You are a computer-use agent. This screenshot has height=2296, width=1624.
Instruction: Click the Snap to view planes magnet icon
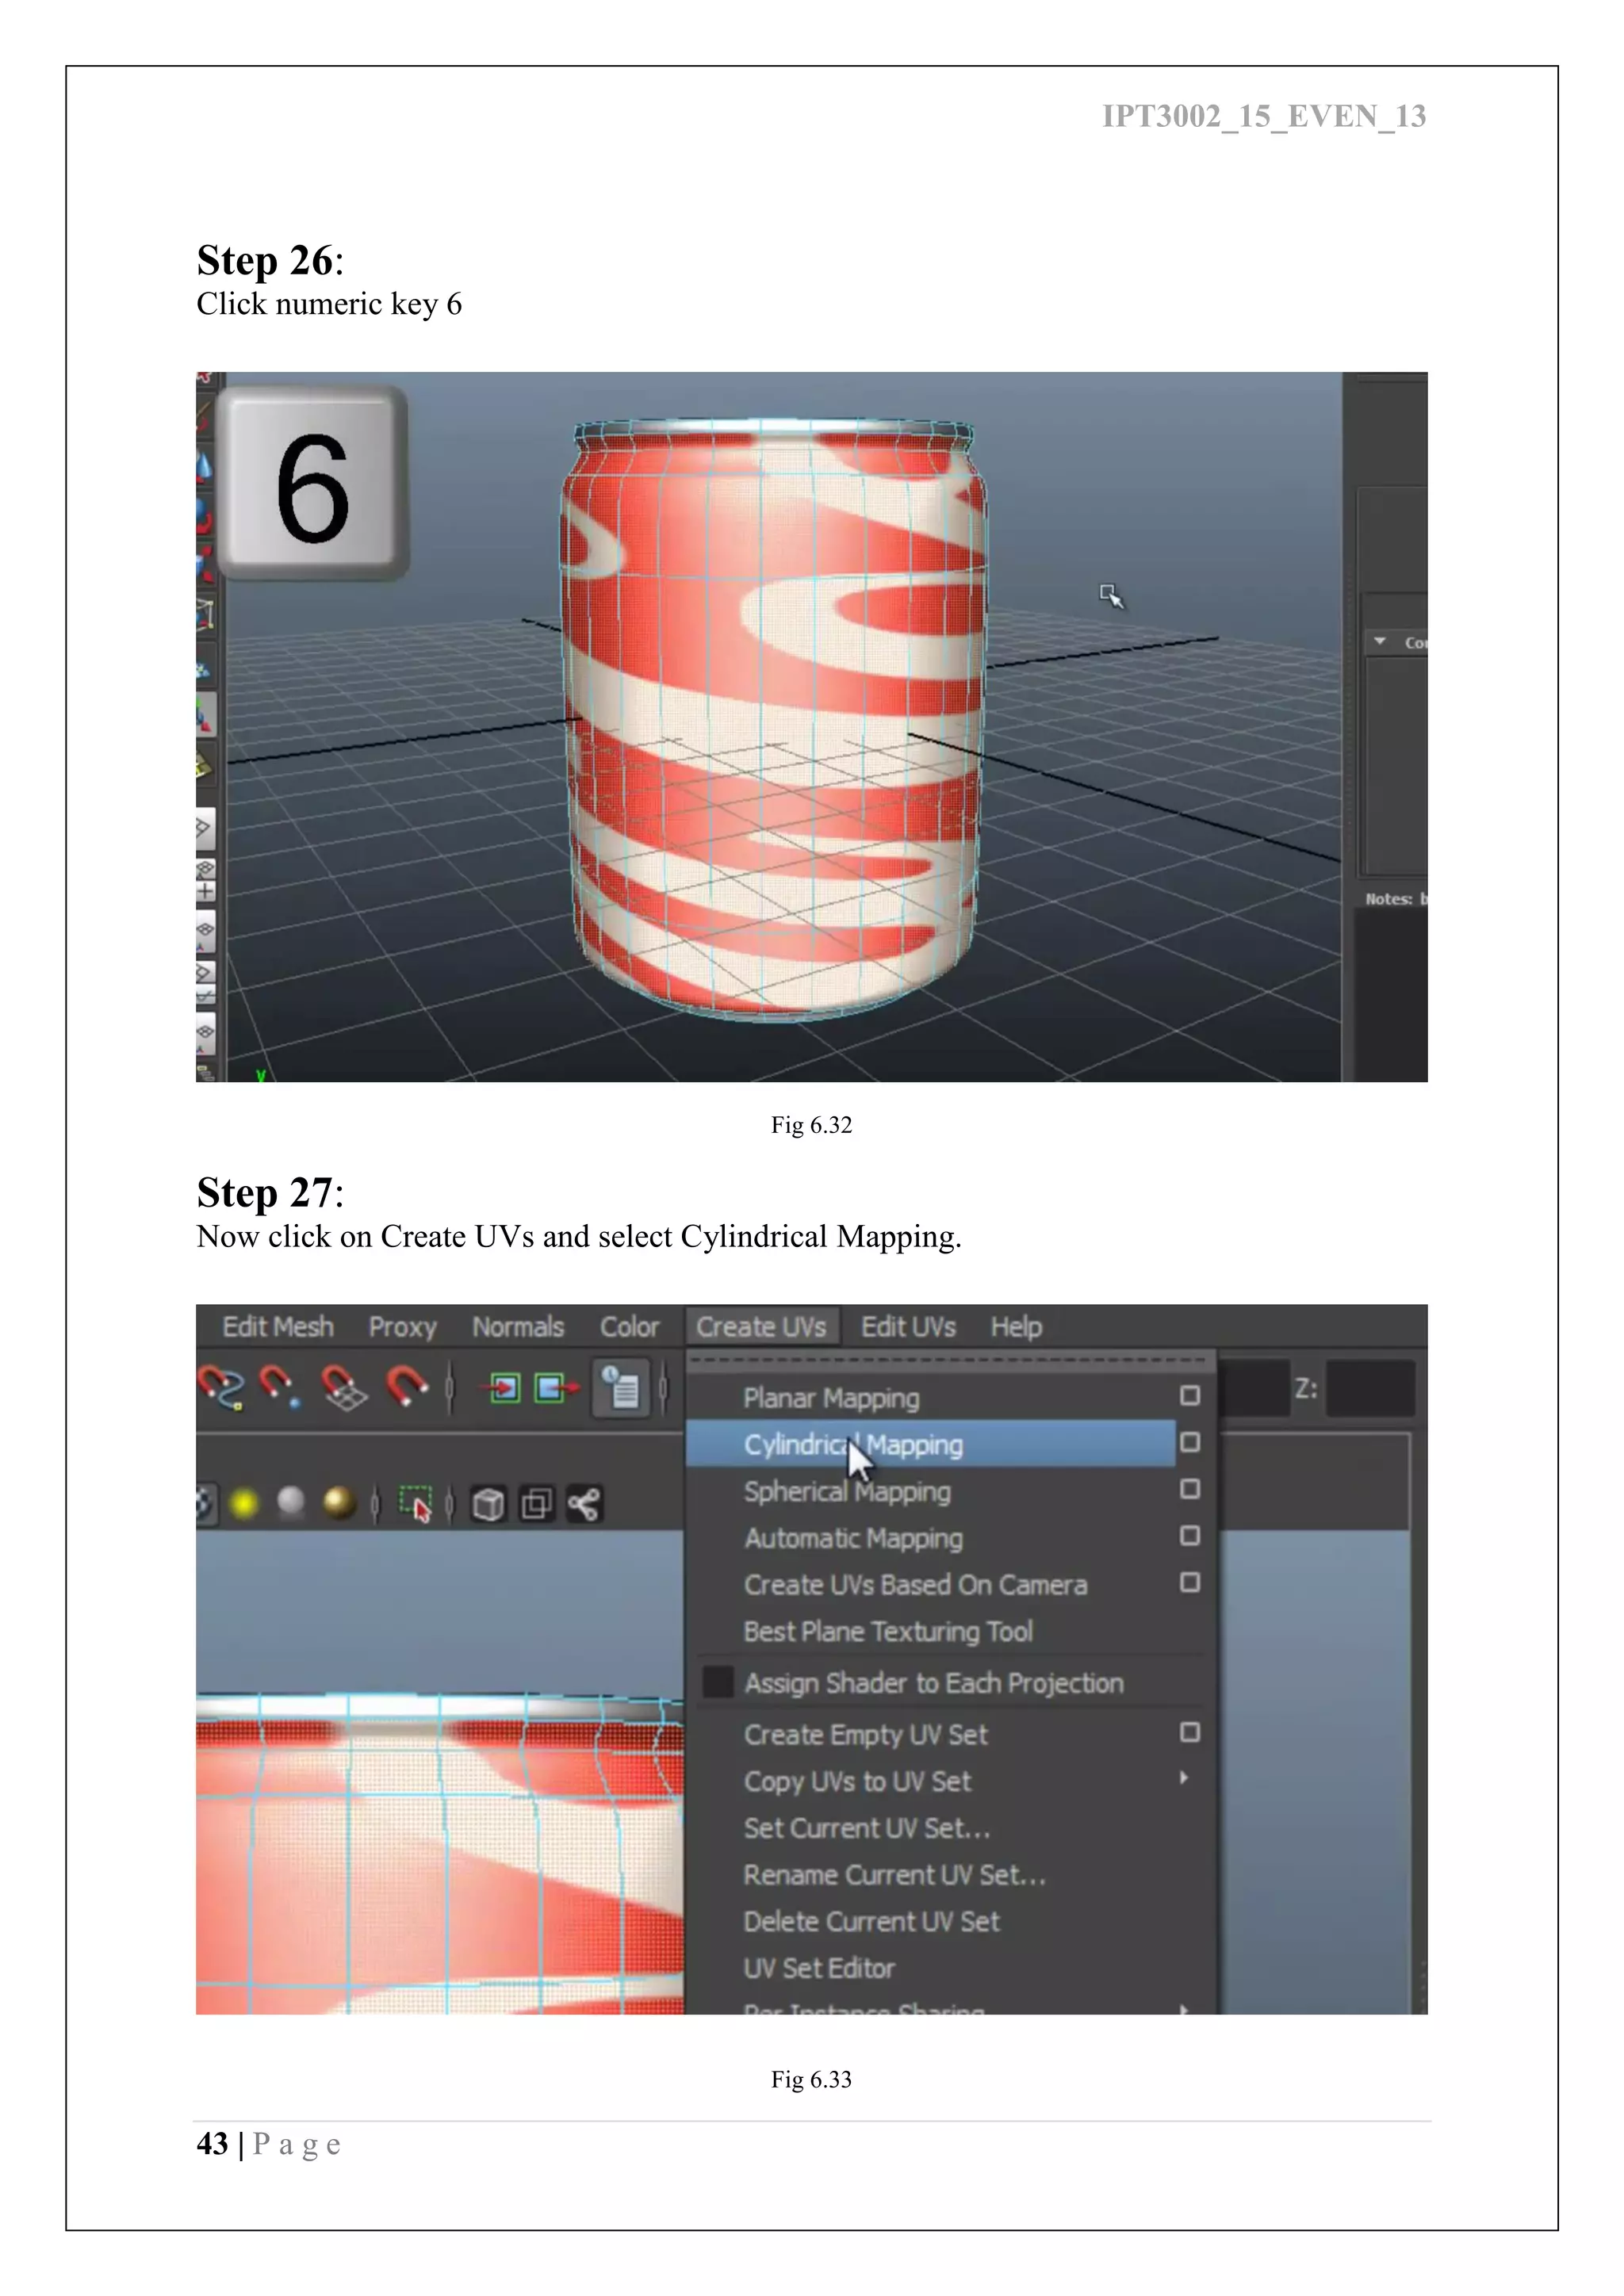(344, 1388)
